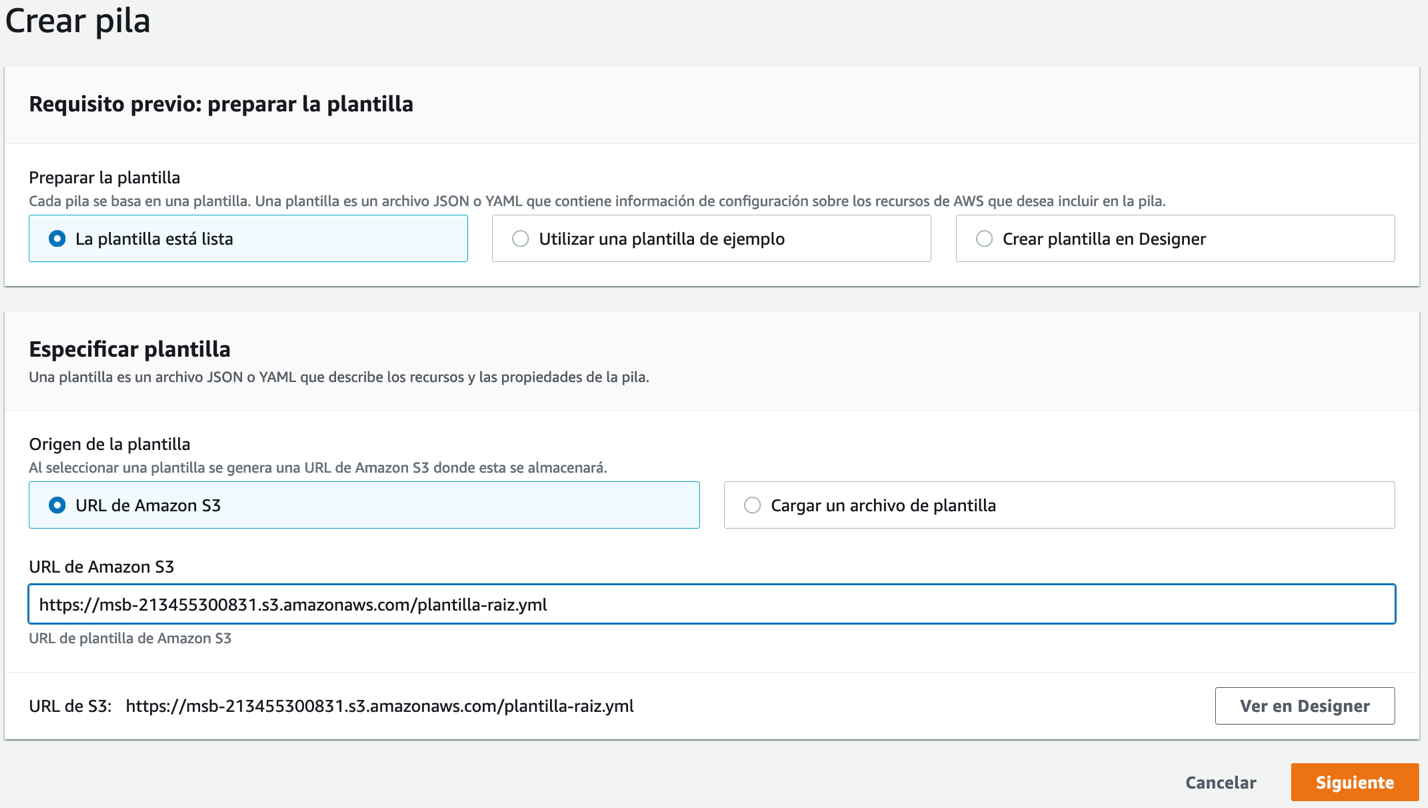Pick 'URL de Amazon S3' as template source
Image resolution: width=1428 pixels, height=808 pixels.
pos(364,505)
